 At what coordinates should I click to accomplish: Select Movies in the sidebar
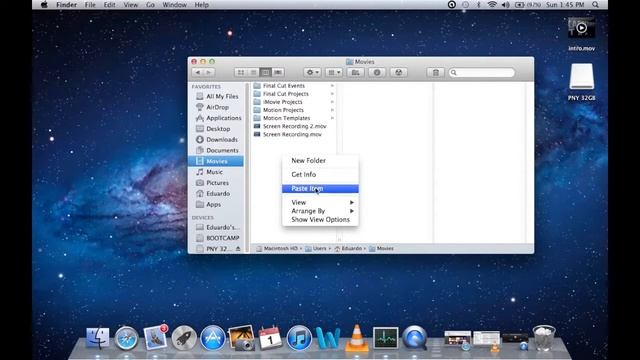[x=216, y=161]
